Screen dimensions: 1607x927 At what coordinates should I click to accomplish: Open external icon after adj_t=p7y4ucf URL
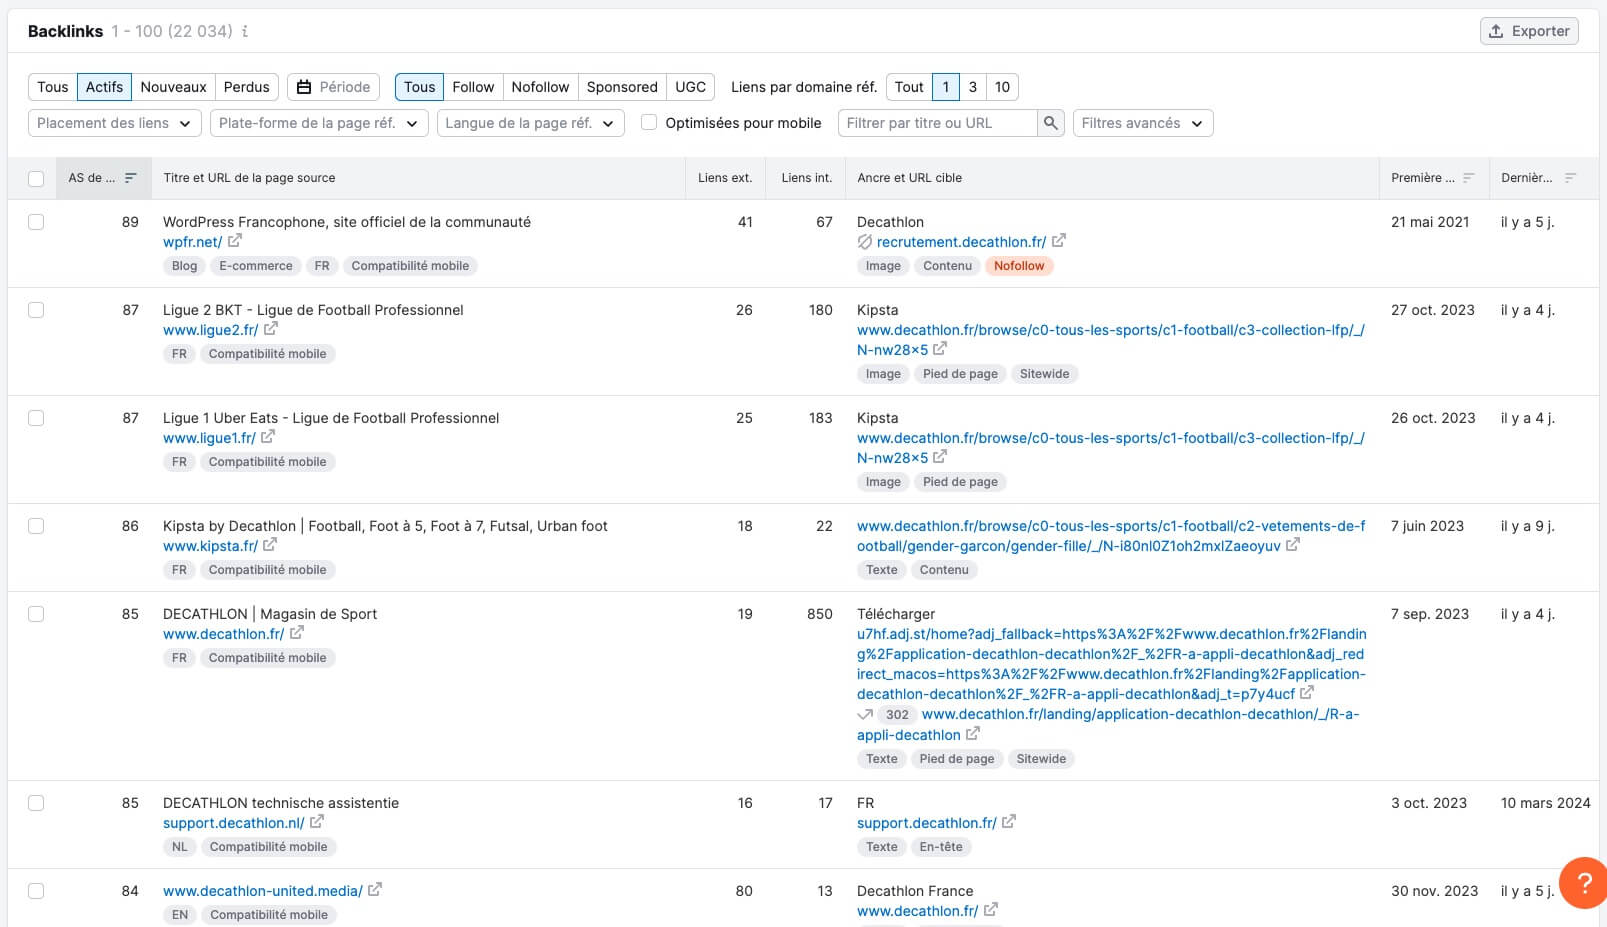click(x=1307, y=693)
